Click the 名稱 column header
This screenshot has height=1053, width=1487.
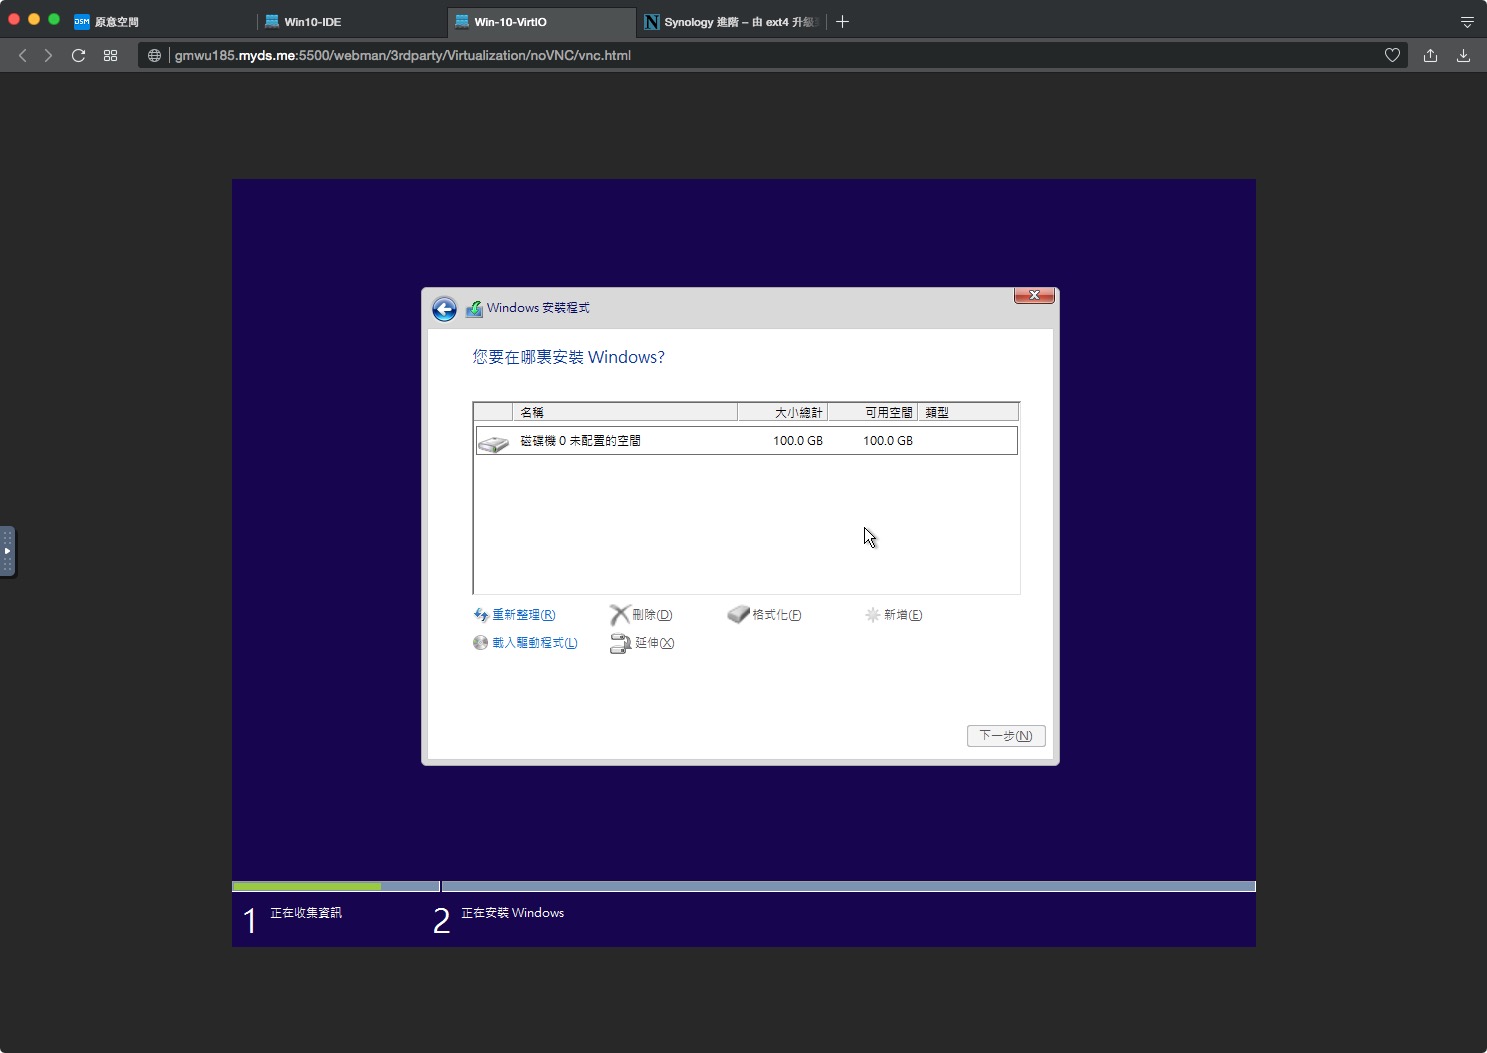tap(625, 412)
